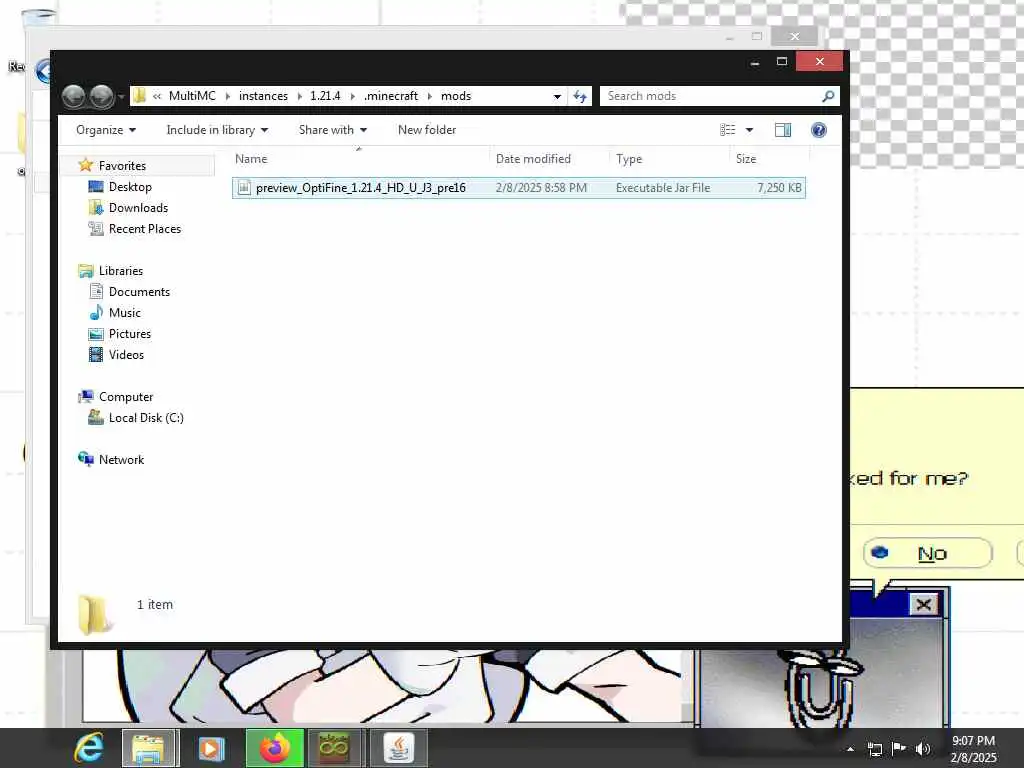Open Internet Explorer from the taskbar
Image resolution: width=1024 pixels, height=768 pixels.
89,748
